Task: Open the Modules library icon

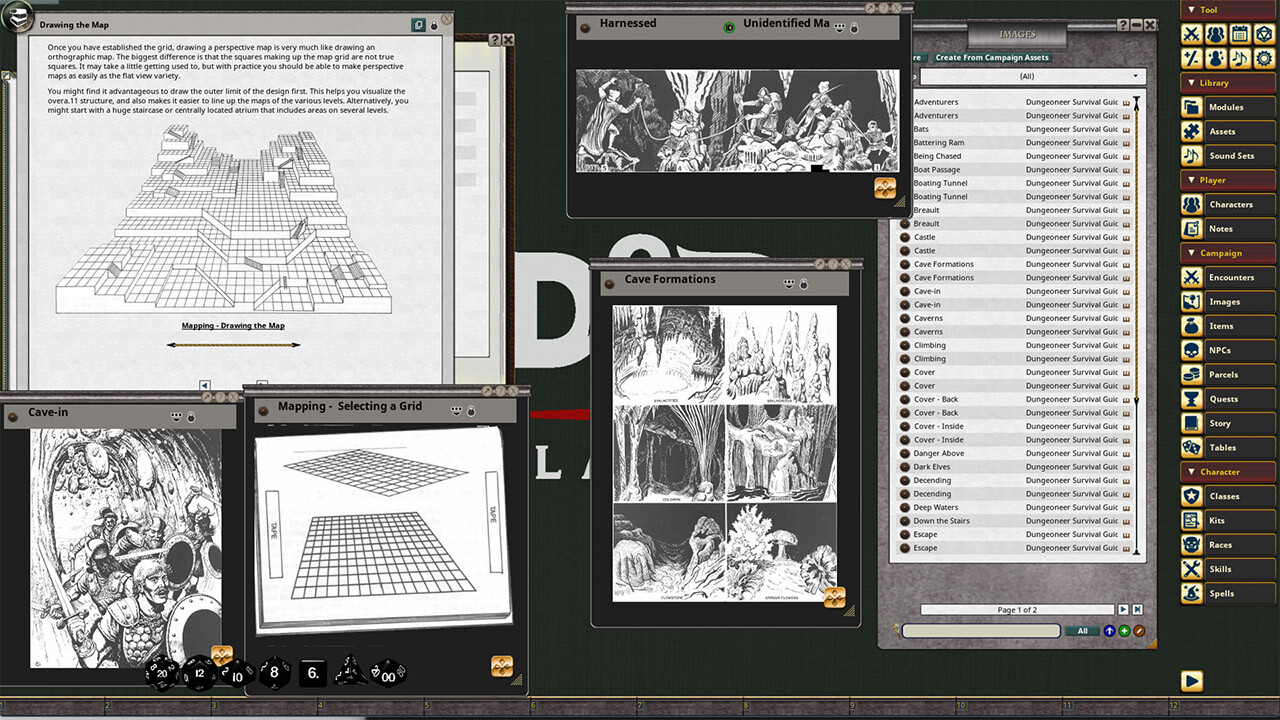Action: point(1191,107)
